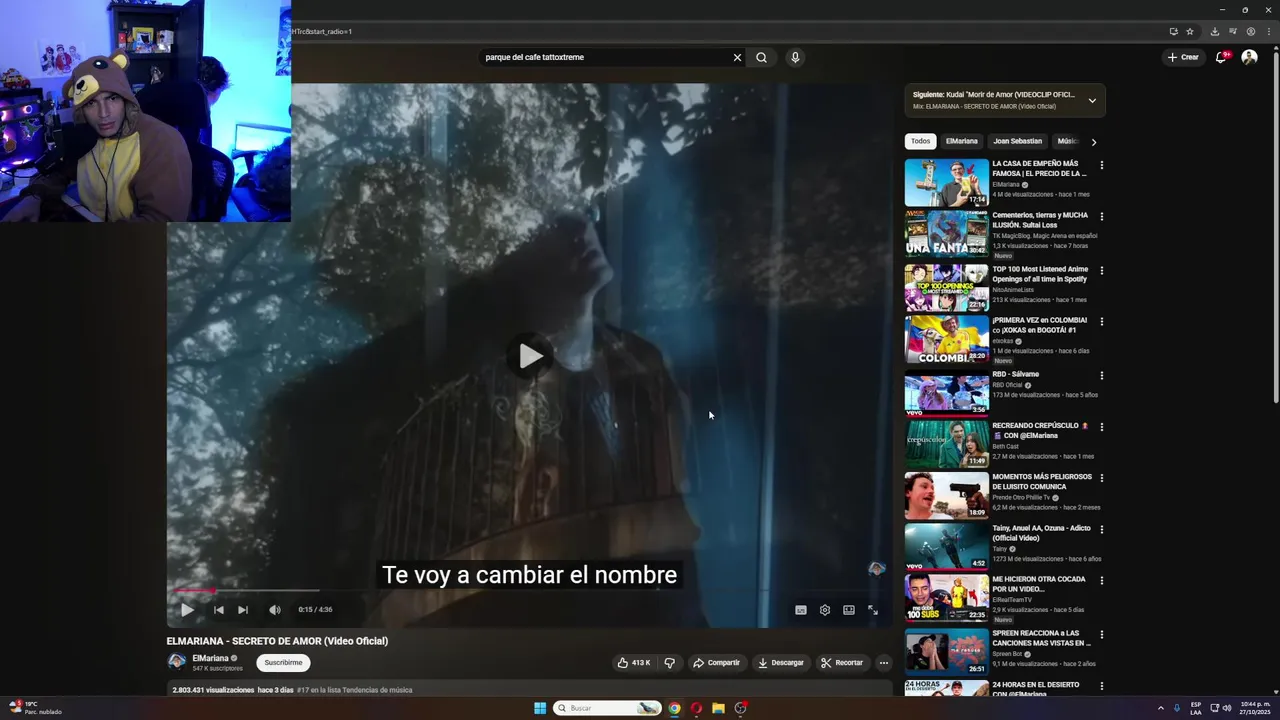Select the Todos filter chip
The height and width of the screenshot is (720, 1280).
point(920,141)
